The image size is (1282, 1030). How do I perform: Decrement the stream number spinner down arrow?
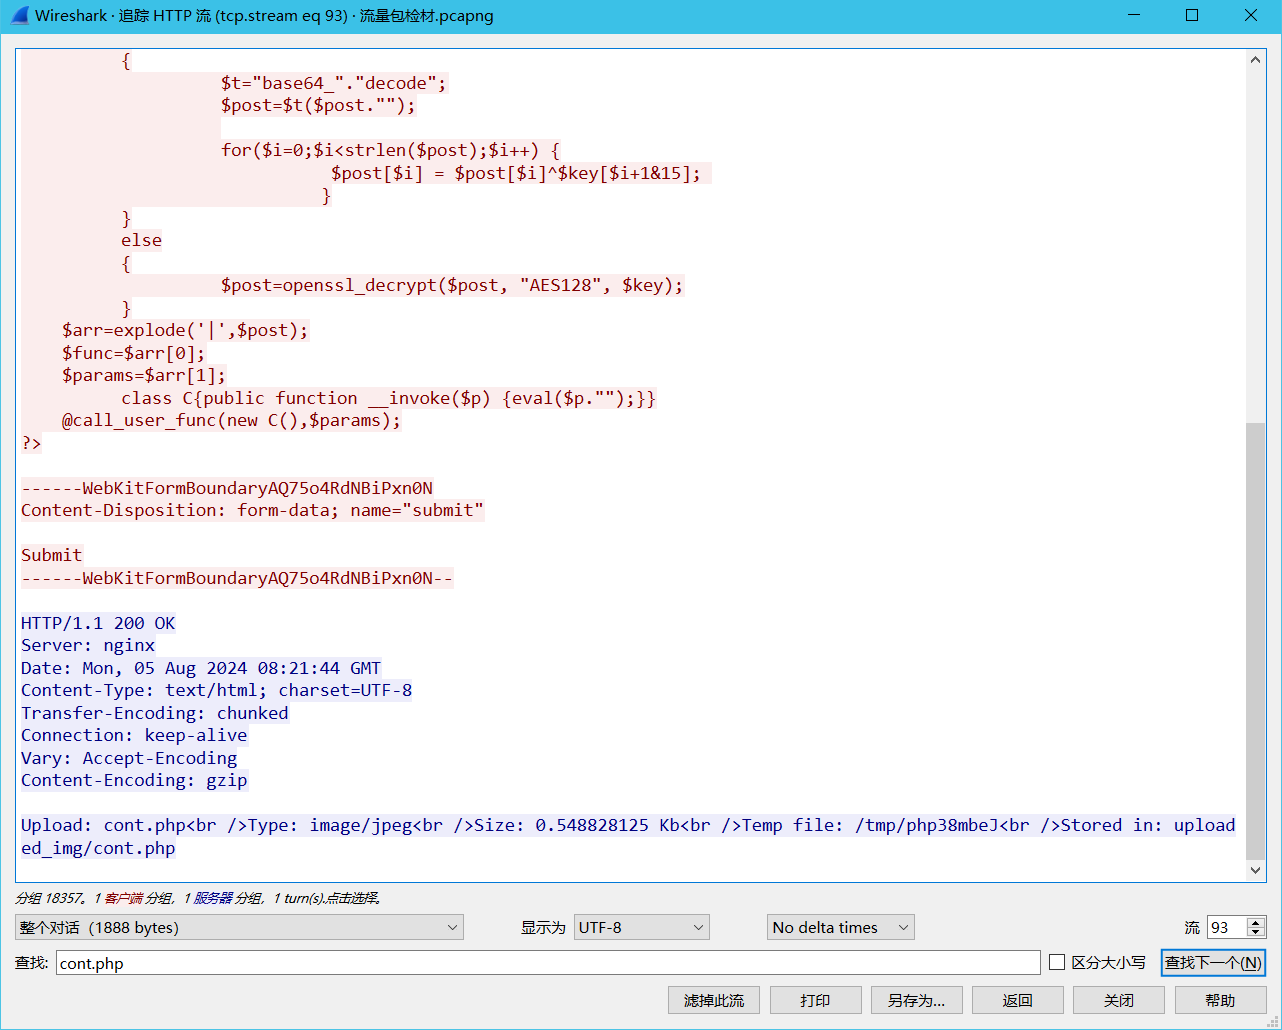pos(1257,933)
